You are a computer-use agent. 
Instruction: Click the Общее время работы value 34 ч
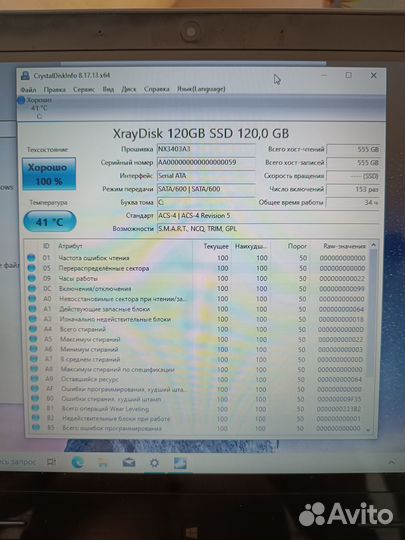[x=353, y=202]
